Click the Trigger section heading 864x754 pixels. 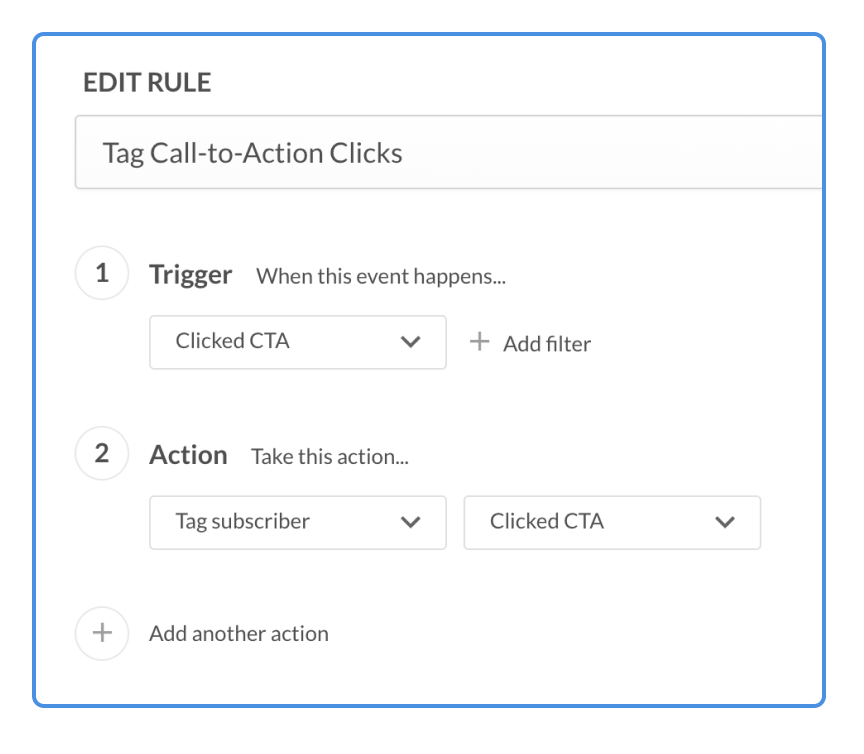coord(190,274)
